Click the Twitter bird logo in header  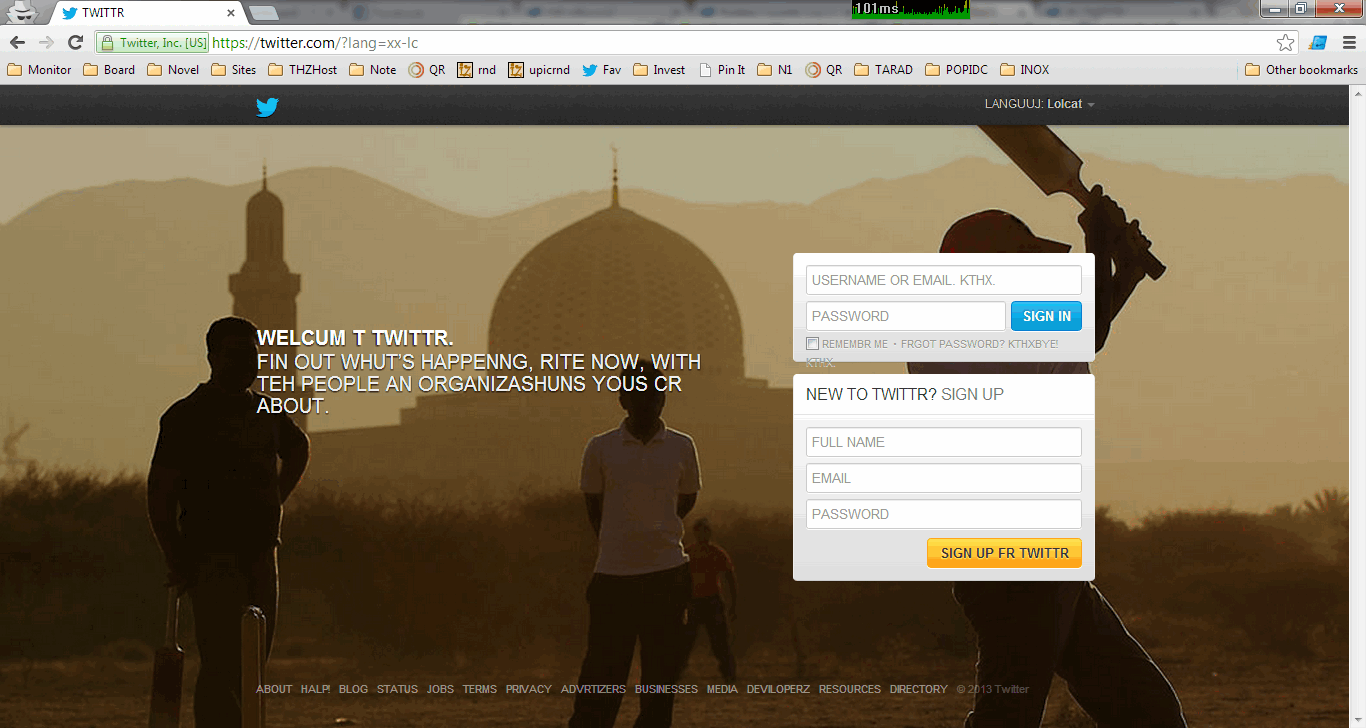coord(267,106)
